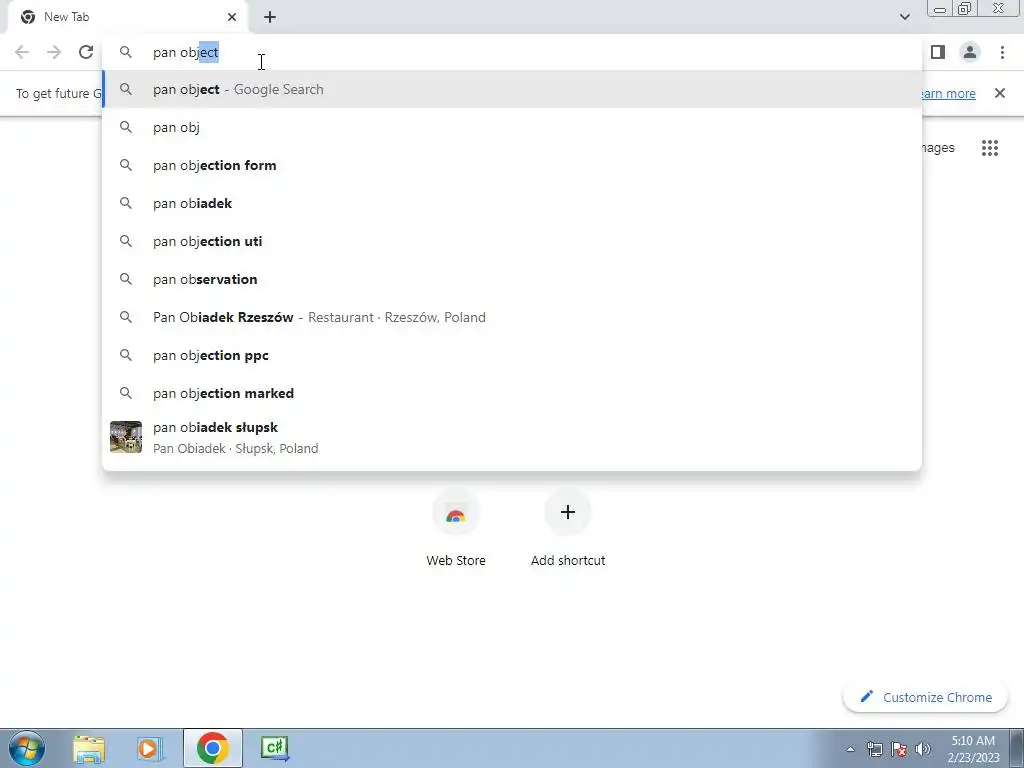This screenshot has height=768, width=1024.
Task: Select the 'pan obiadek słupsk' suggestion
Action: tap(512, 438)
